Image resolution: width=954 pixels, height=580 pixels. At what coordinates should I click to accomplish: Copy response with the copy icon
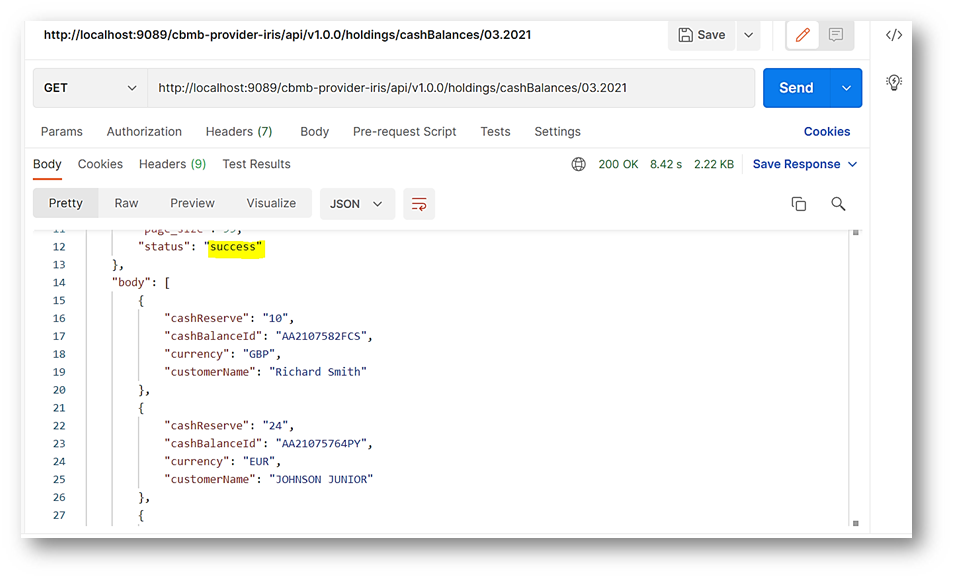click(x=798, y=204)
